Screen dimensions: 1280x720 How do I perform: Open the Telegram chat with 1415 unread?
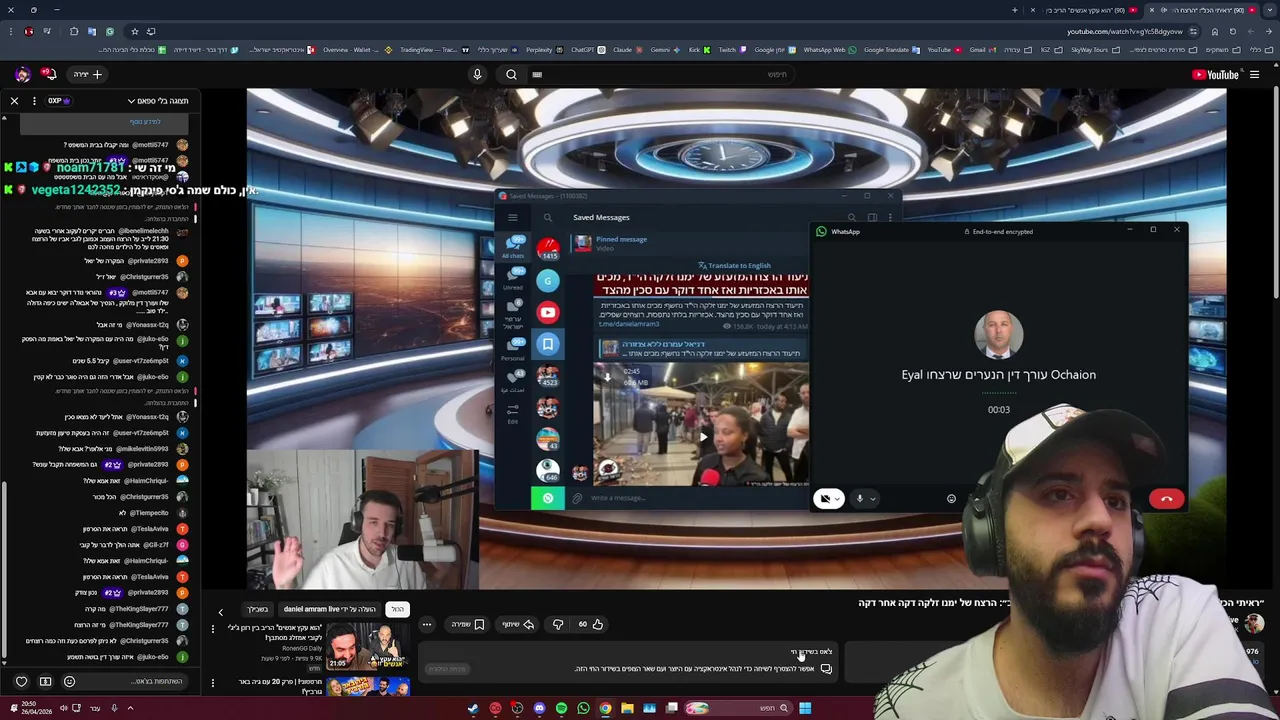(x=547, y=250)
